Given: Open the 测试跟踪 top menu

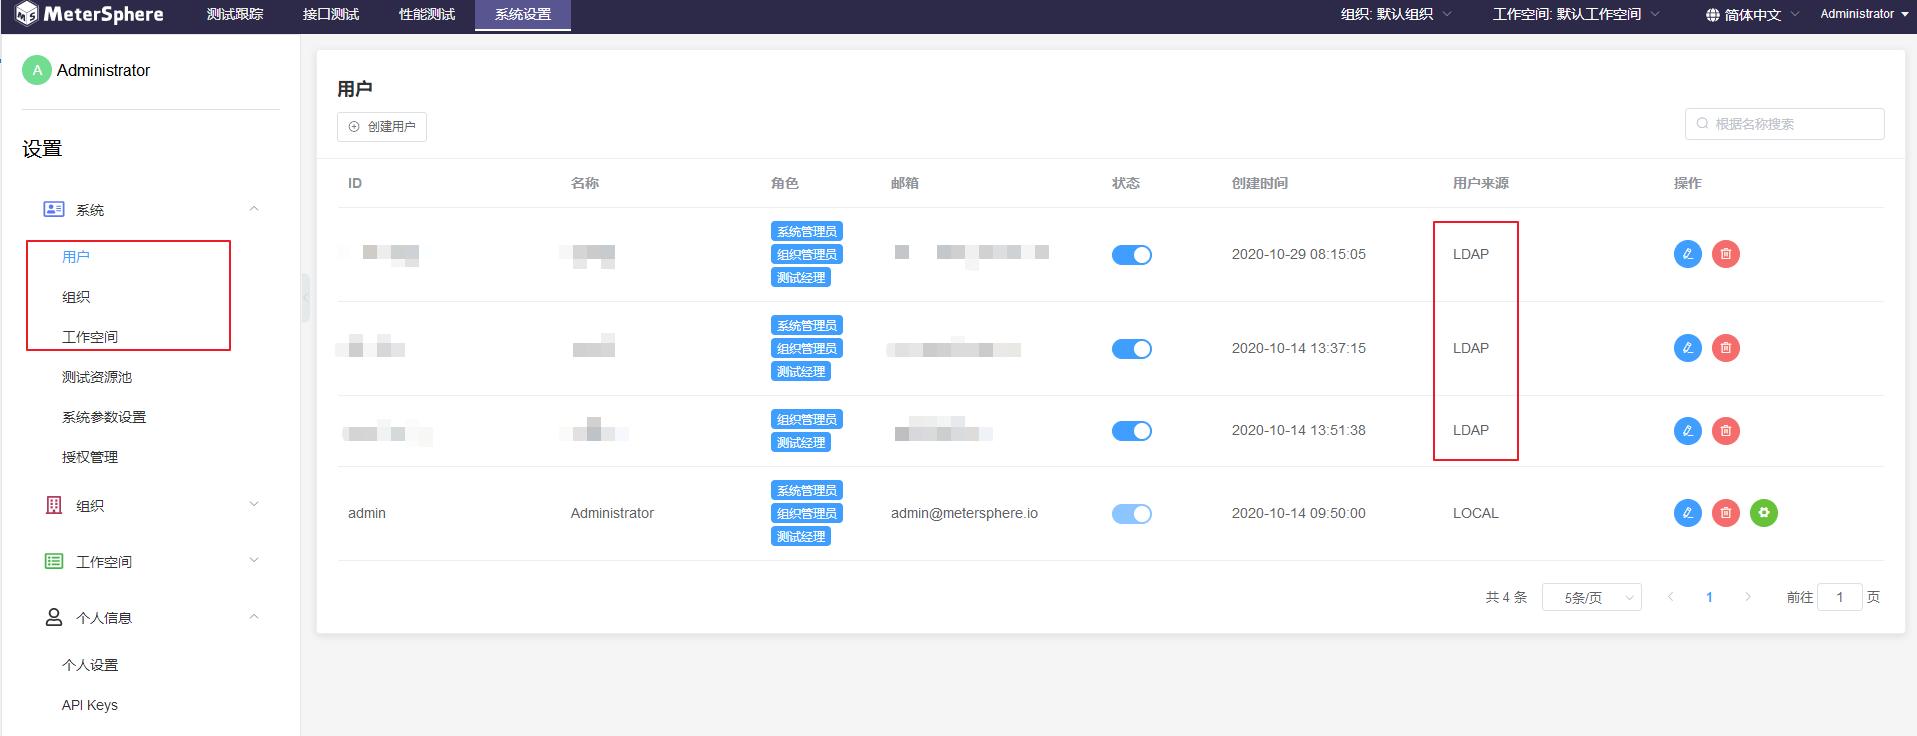Looking at the screenshot, I should (235, 15).
